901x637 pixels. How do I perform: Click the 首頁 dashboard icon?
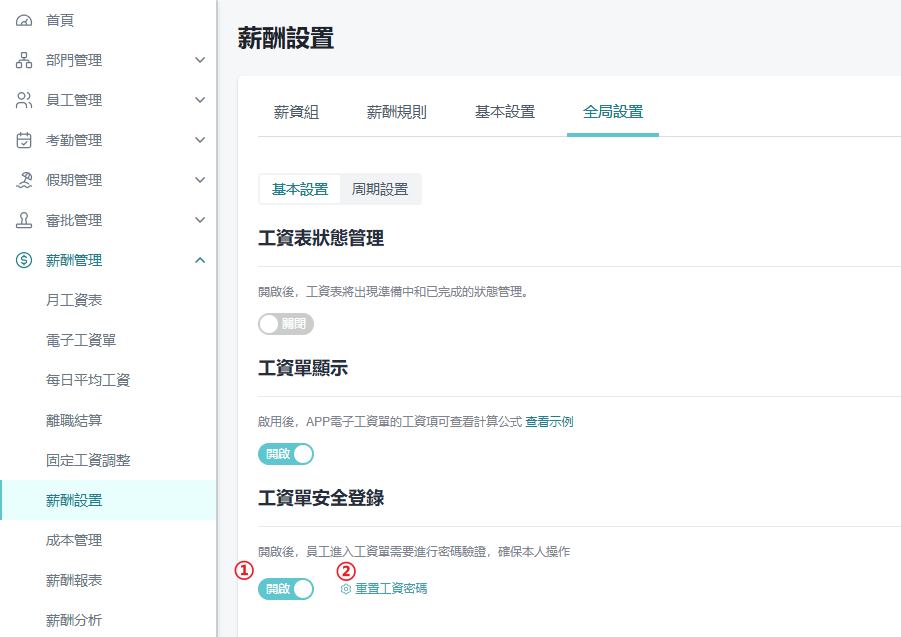pos(24,20)
